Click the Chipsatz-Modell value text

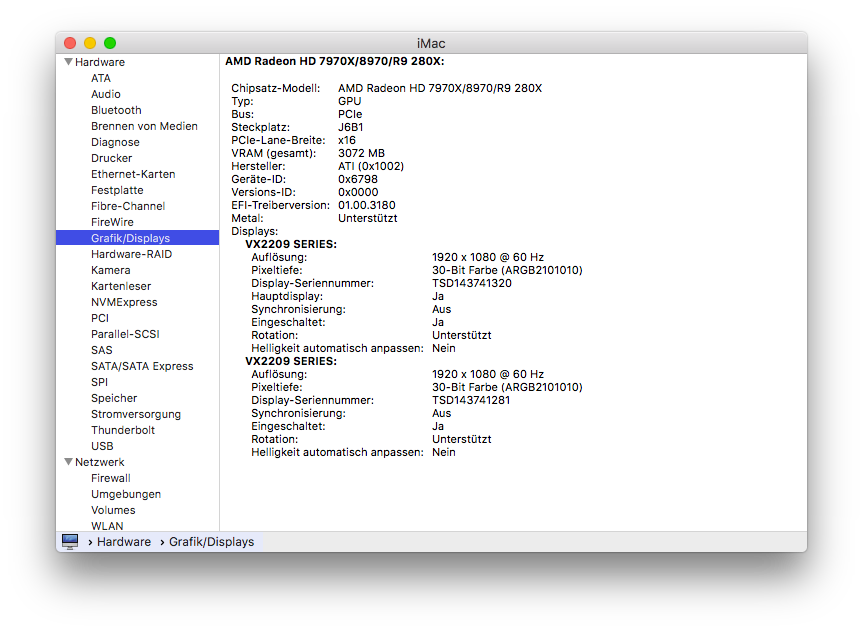(440, 88)
